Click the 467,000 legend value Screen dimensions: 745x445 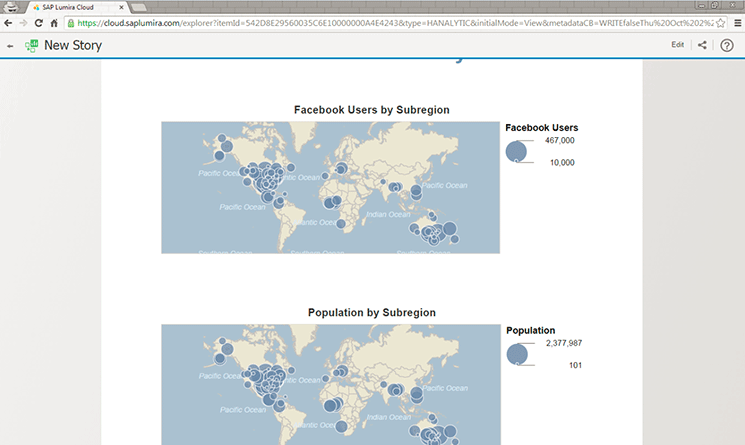click(560, 141)
